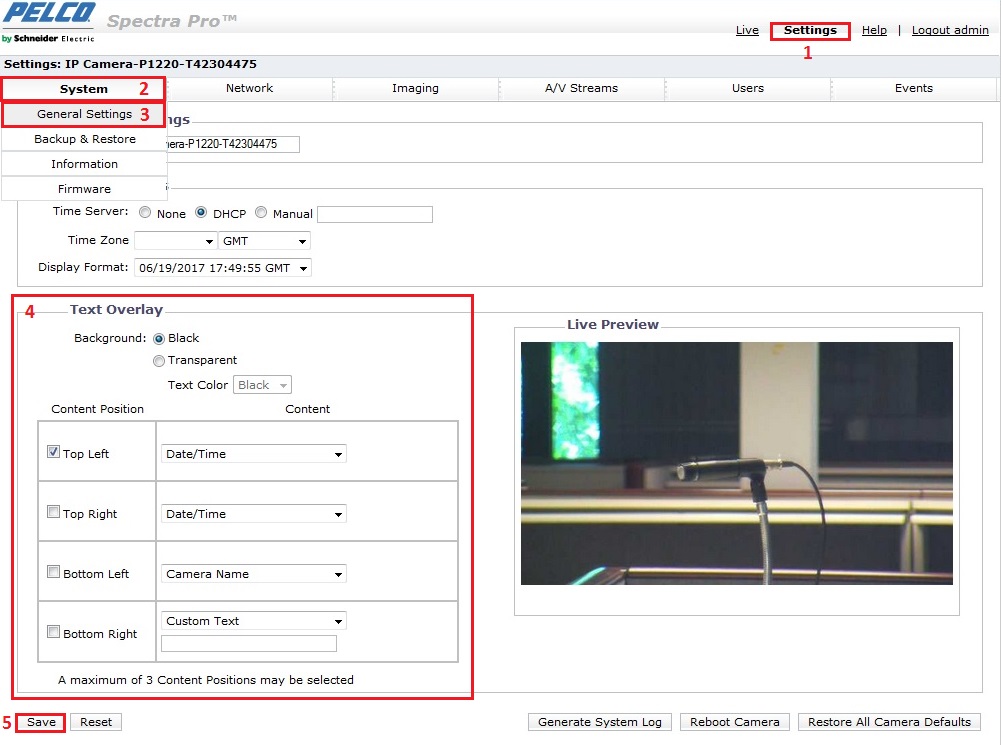This screenshot has width=1001, height=745.
Task: Logout the admin user
Action: (950, 30)
